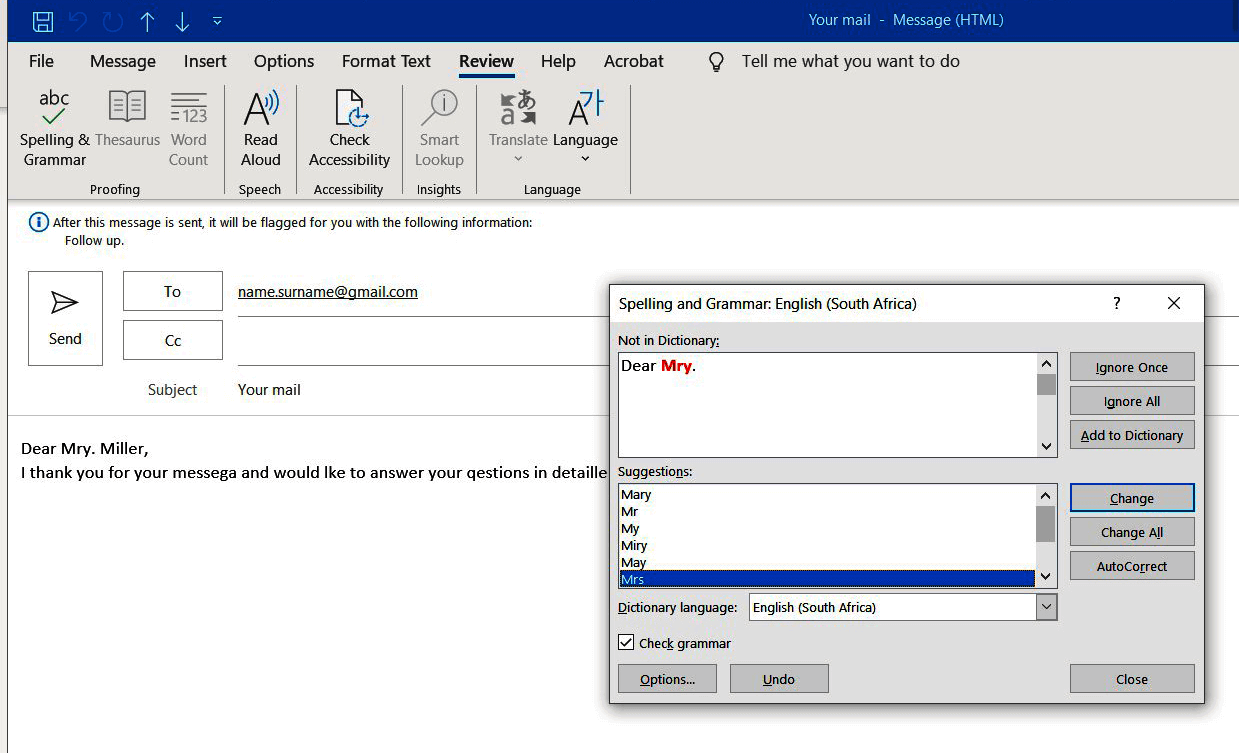Screen dimensions: 1239x753
Task: Switch to the Format Text ribbon tab
Action: point(386,61)
